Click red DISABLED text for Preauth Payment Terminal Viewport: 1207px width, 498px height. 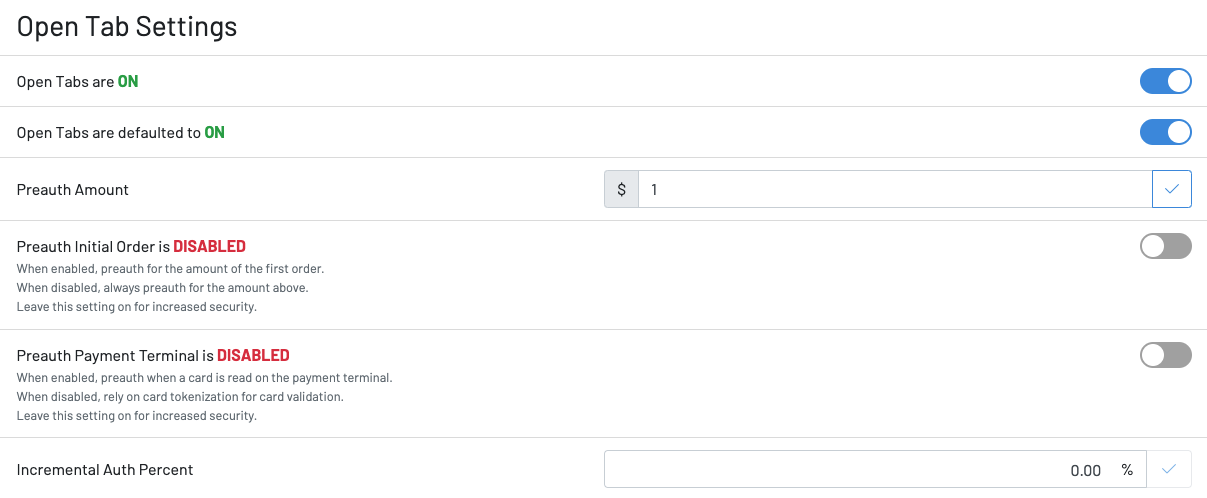point(253,355)
